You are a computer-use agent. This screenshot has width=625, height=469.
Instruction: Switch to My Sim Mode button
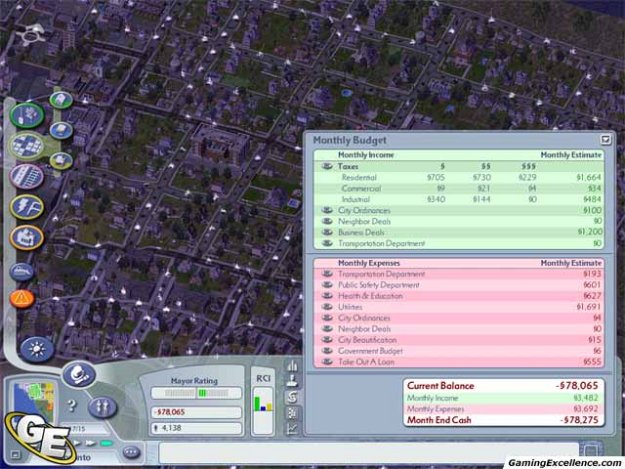click(102, 407)
